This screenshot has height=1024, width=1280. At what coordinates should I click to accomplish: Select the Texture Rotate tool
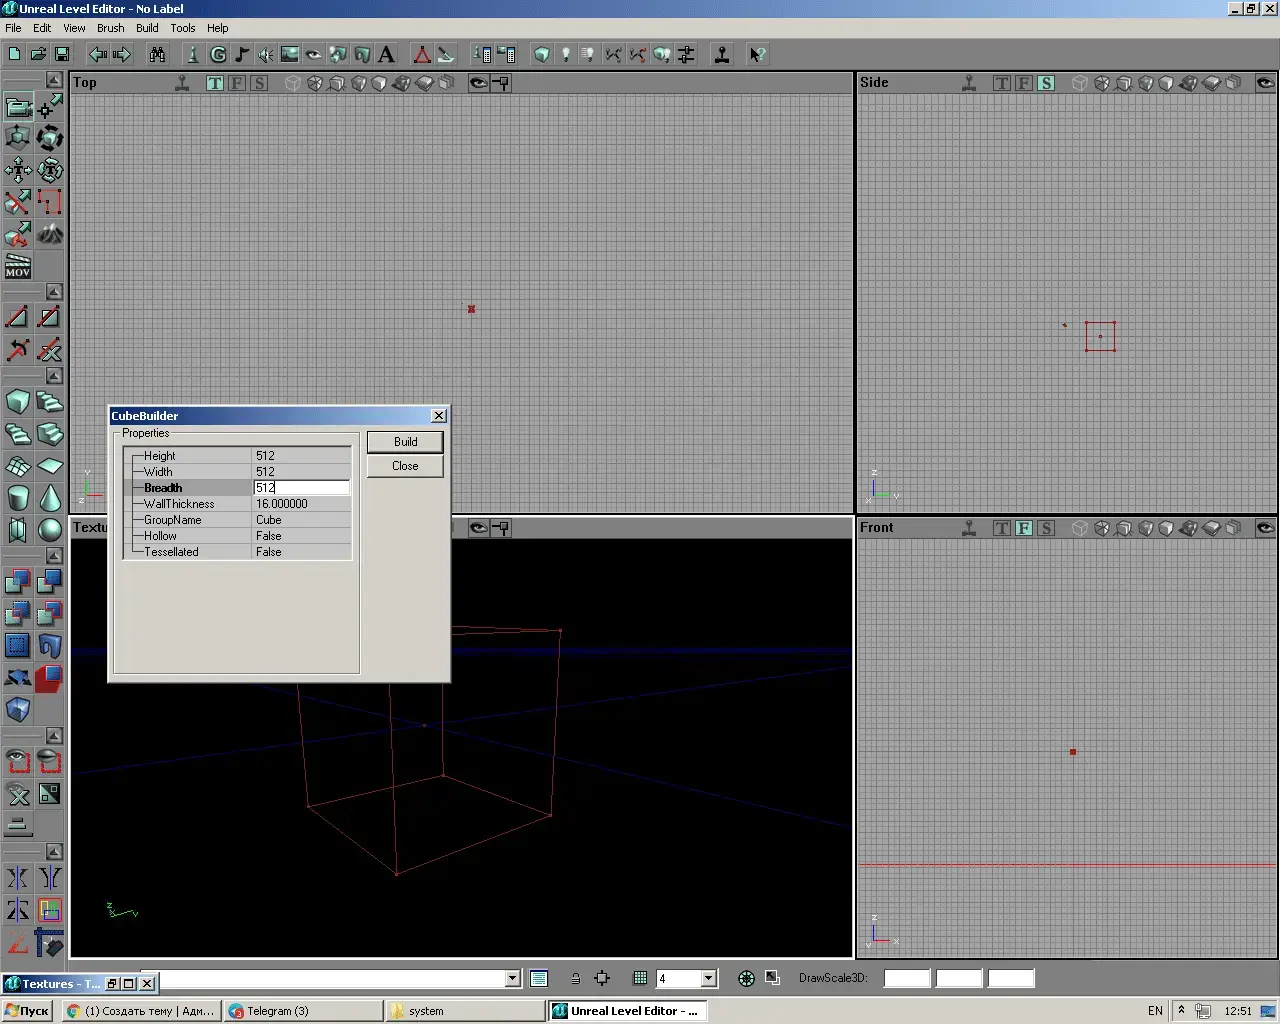point(50,170)
